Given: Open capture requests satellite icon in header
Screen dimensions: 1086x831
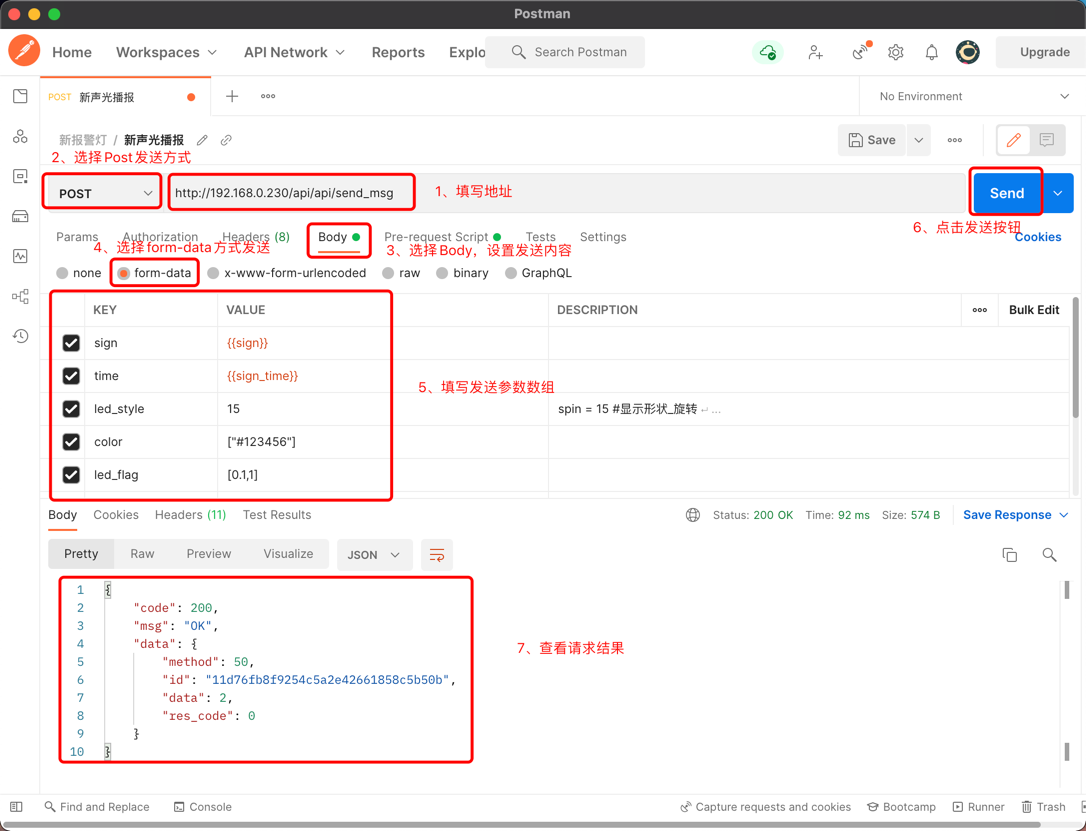Looking at the screenshot, I should pyautogui.click(x=861, y=51).
